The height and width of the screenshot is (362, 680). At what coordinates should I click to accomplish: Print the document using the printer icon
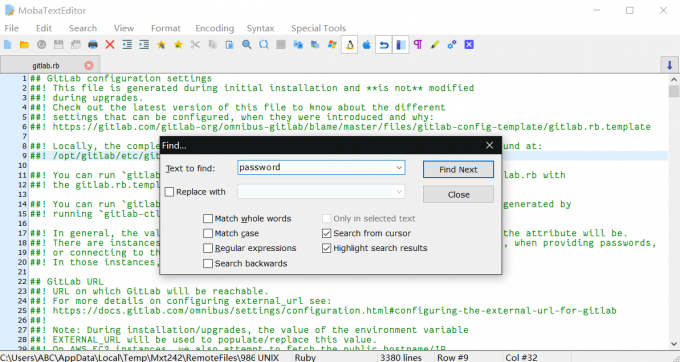pyautogui.click(x=93, y=44)
